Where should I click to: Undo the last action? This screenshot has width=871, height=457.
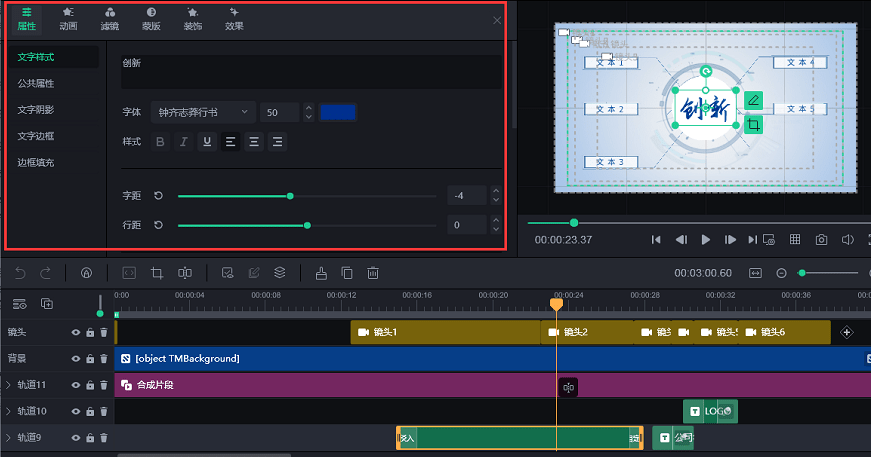20,273
